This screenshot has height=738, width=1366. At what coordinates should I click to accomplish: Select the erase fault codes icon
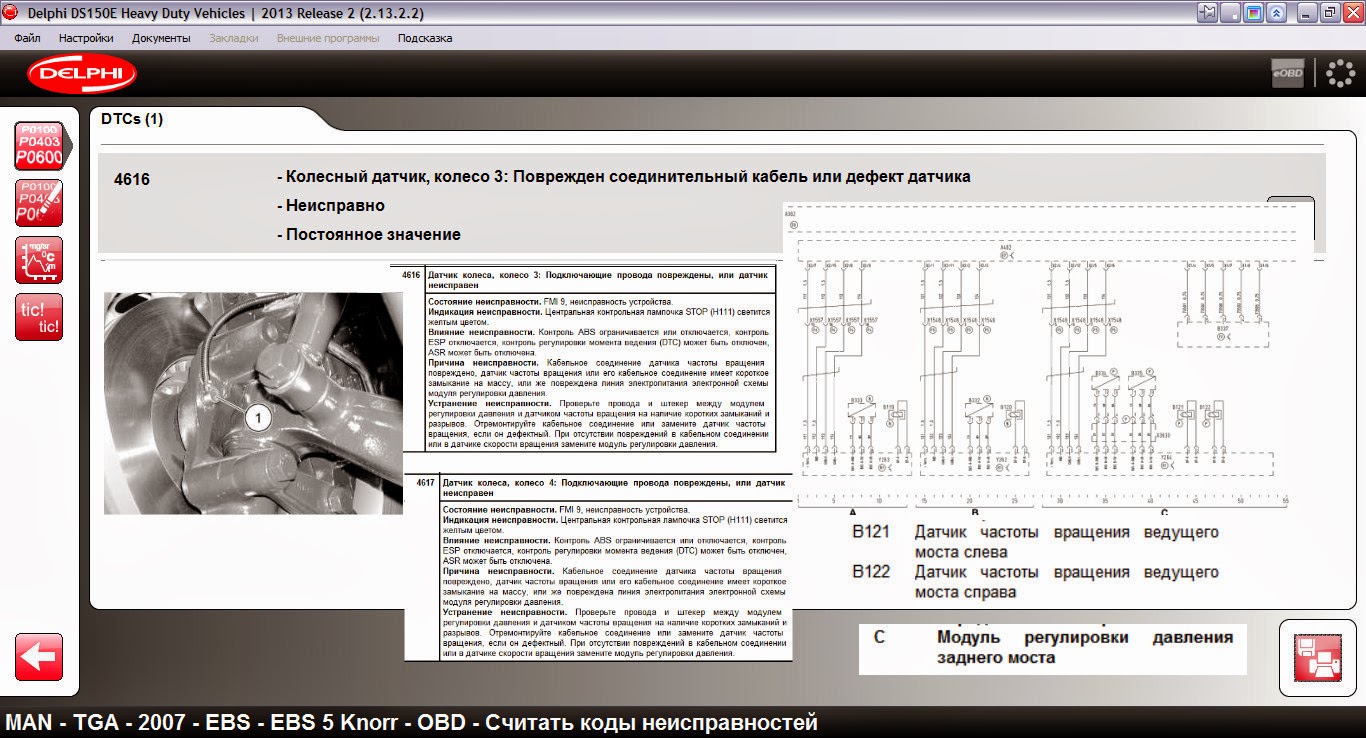[39, 203]
